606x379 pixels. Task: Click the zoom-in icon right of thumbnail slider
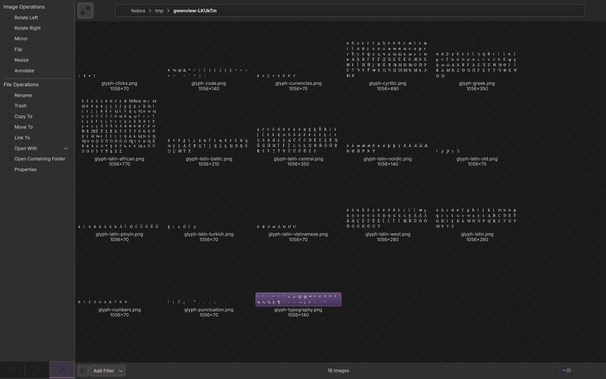pos(598,371)
